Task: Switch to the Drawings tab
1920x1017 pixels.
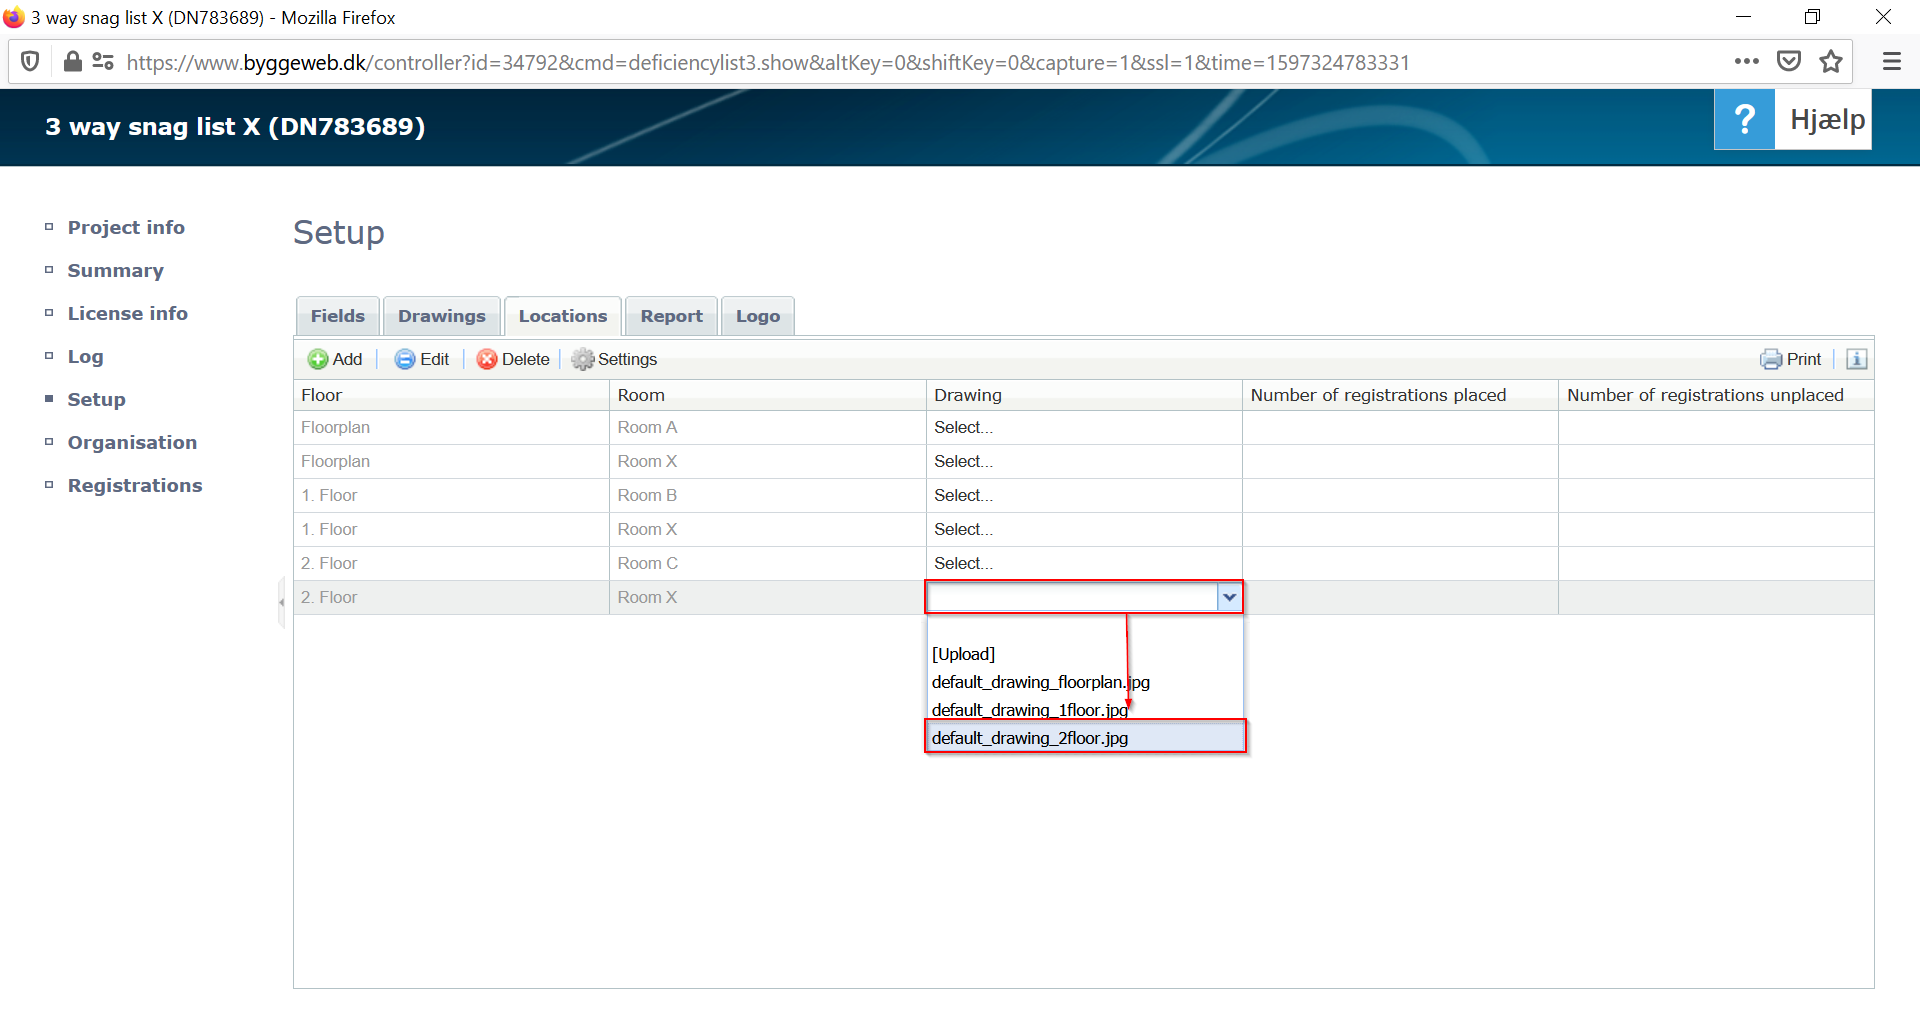Action: (442, 316)
